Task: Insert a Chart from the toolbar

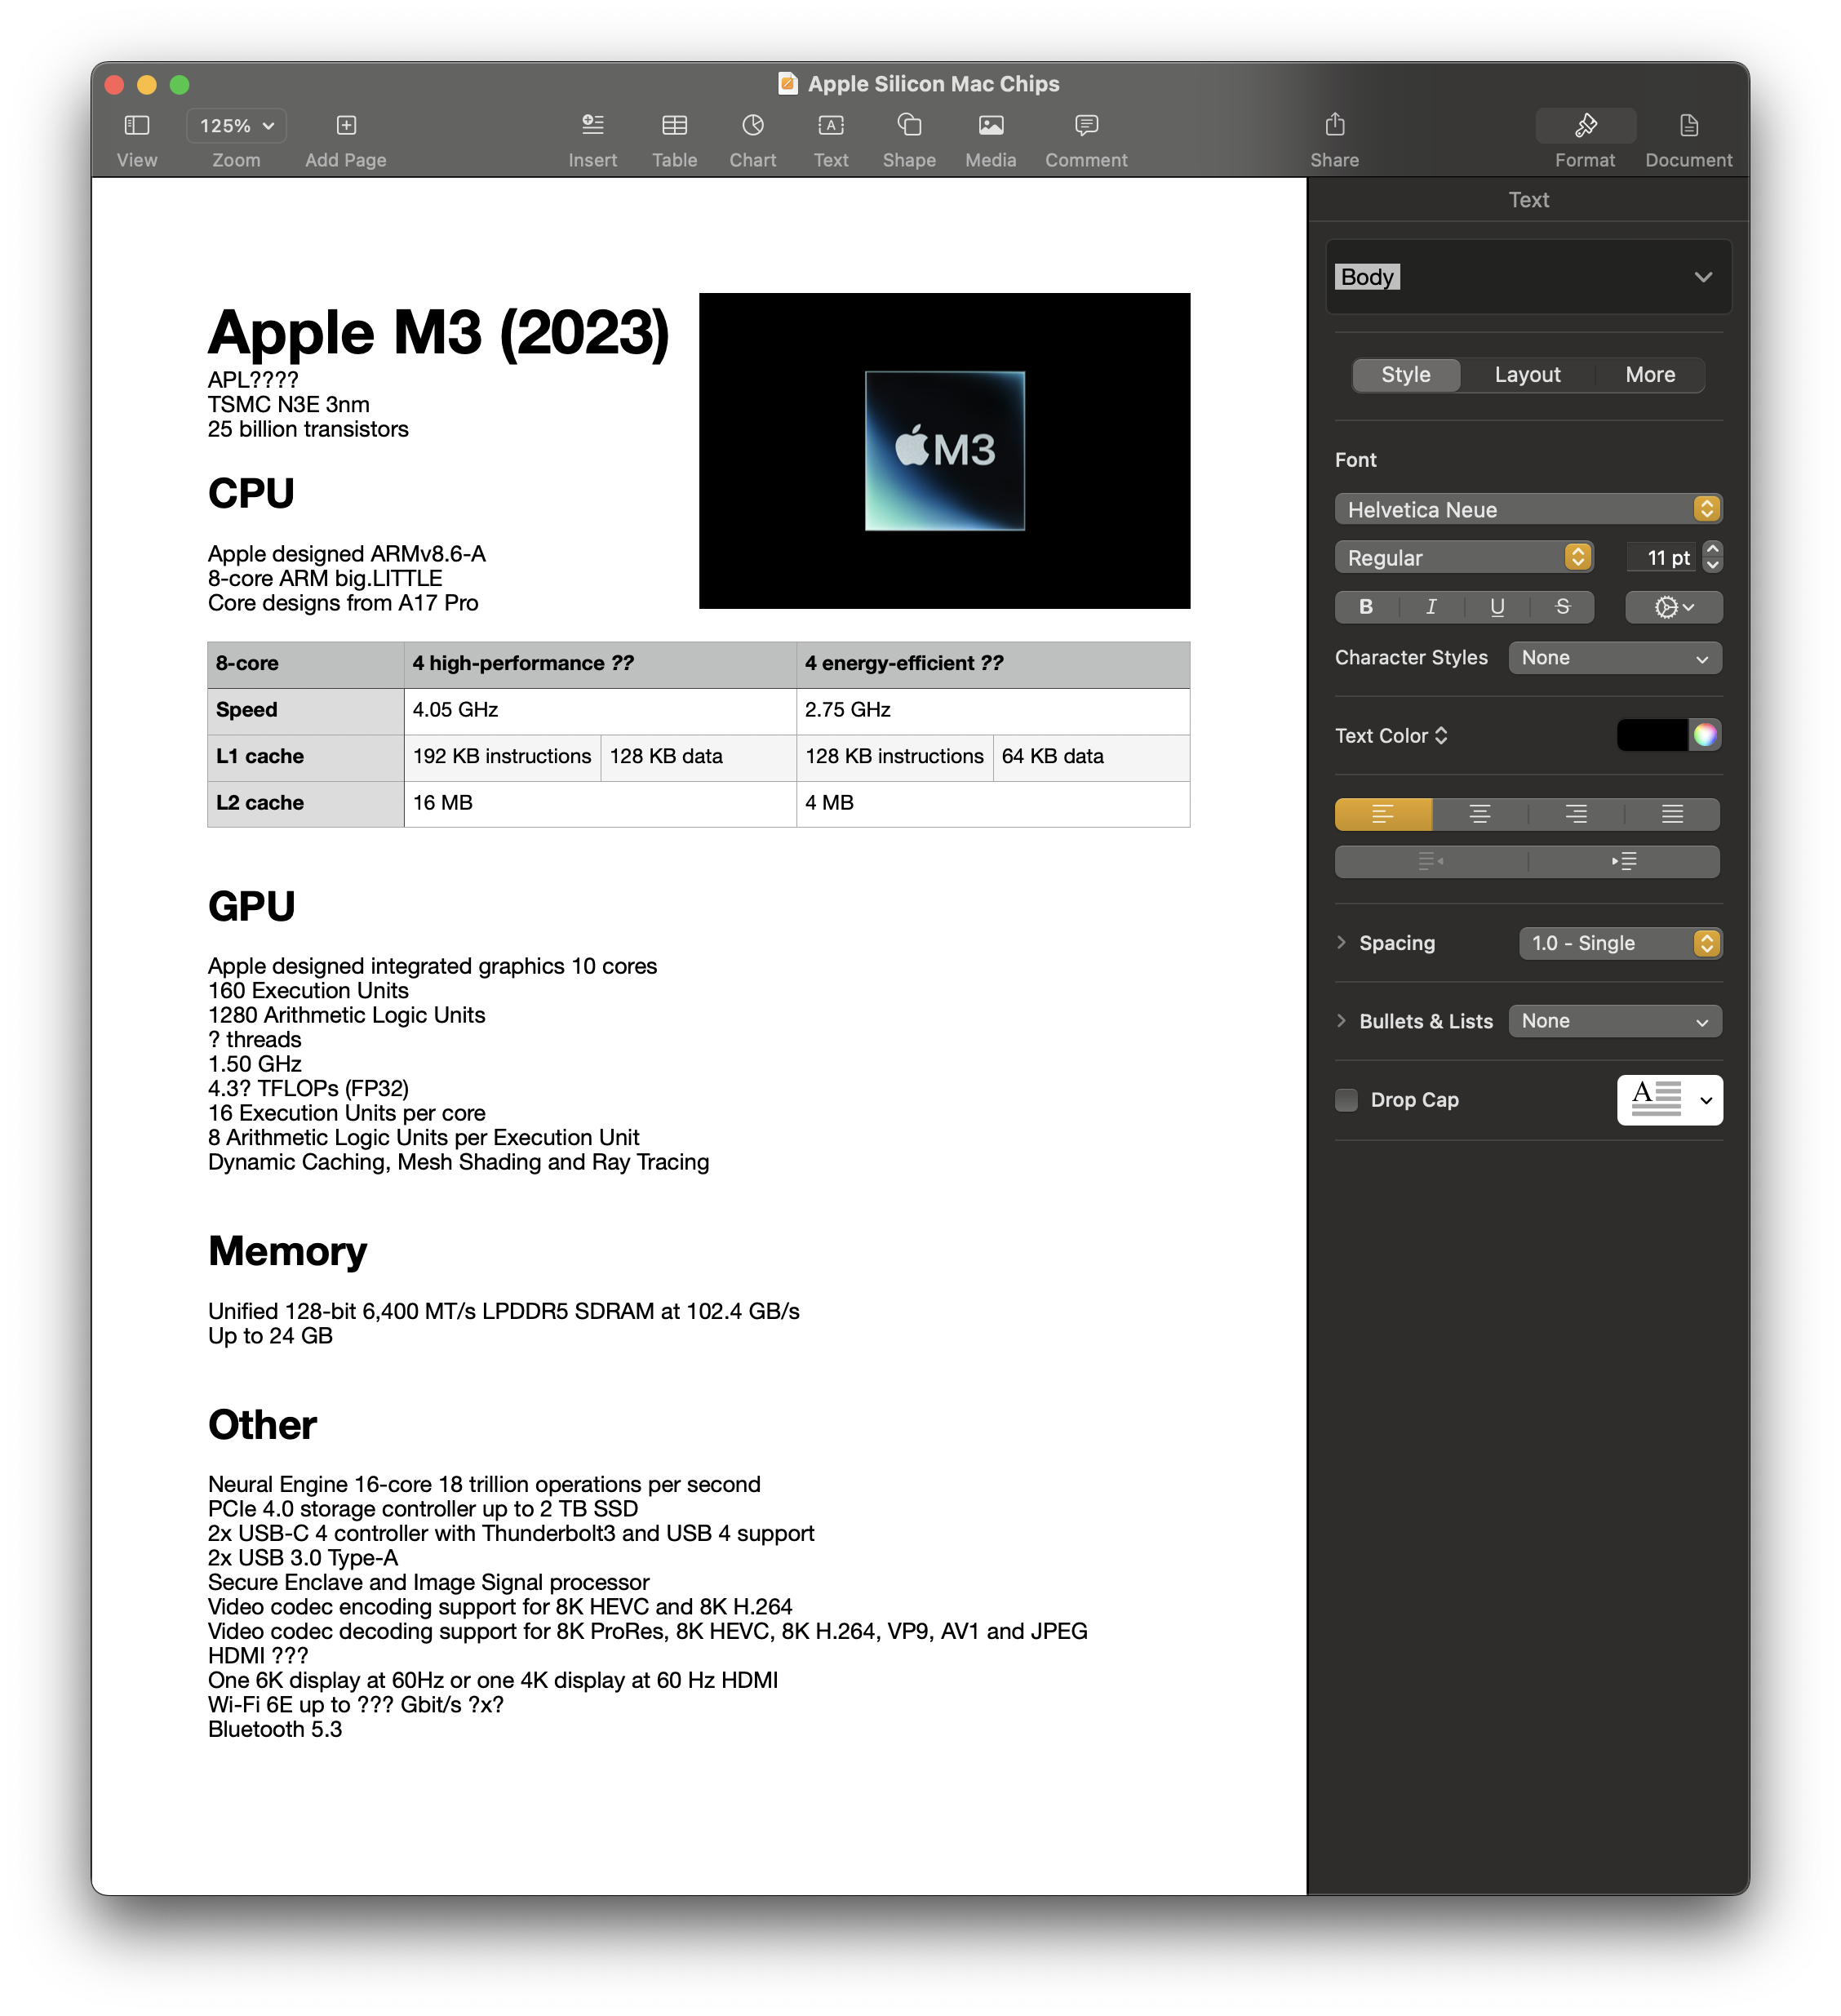Action: click(753, 126)
